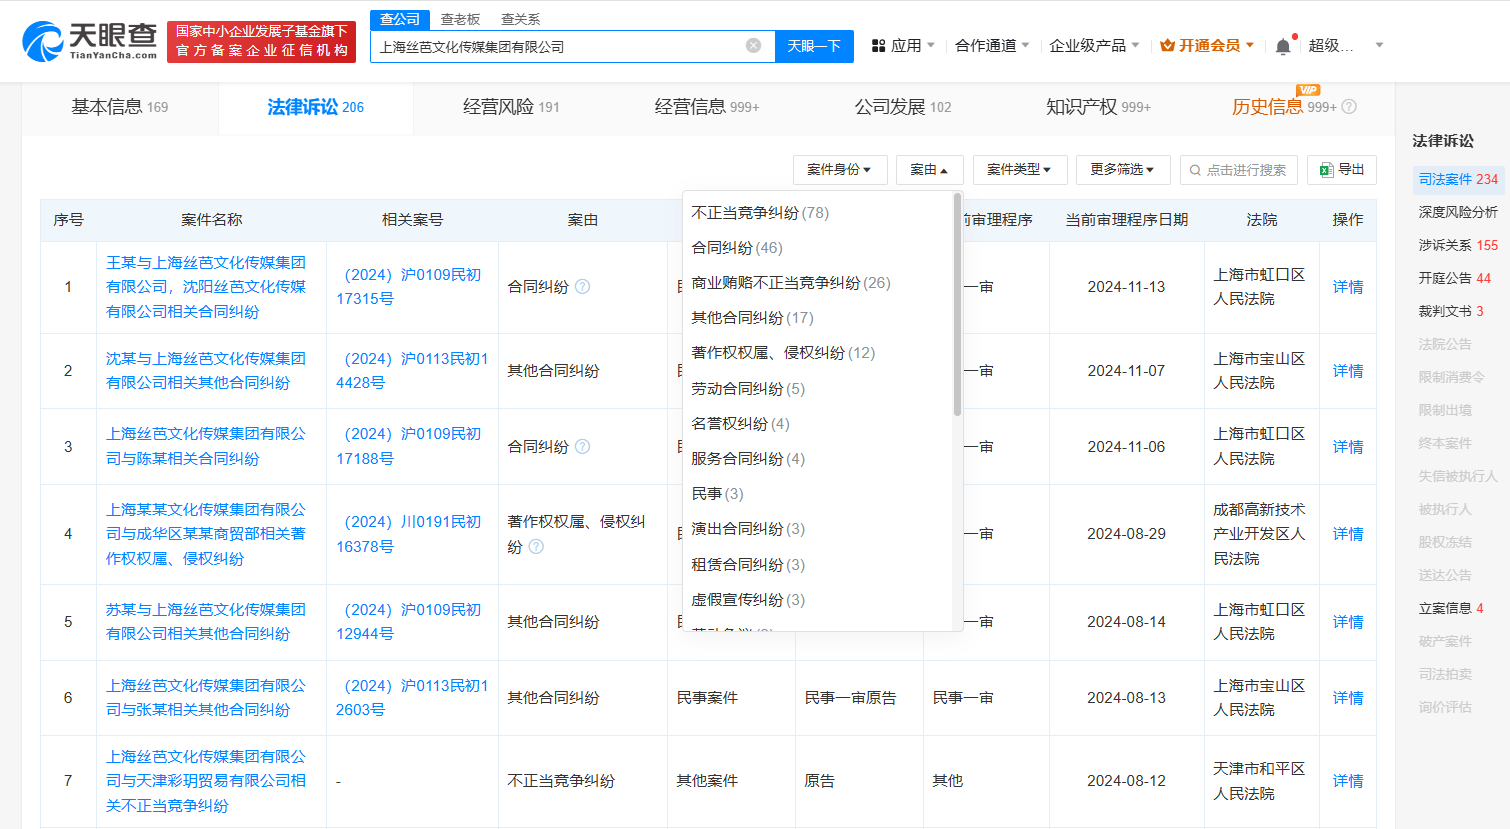This screenshot has width=1510, height=829.
Task: Click the crown icon beside 开通会员
Action: click(1167, 46)
